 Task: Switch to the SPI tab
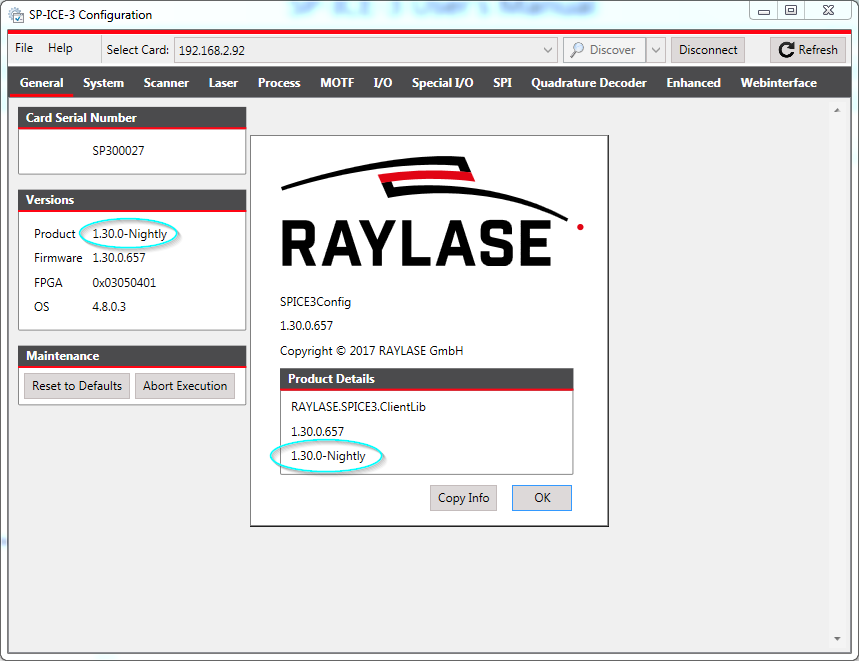click(x=502, y=83)
